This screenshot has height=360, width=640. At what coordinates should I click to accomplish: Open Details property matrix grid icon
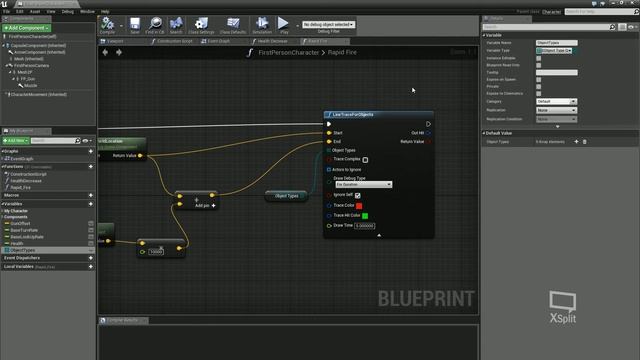(622, 27)
